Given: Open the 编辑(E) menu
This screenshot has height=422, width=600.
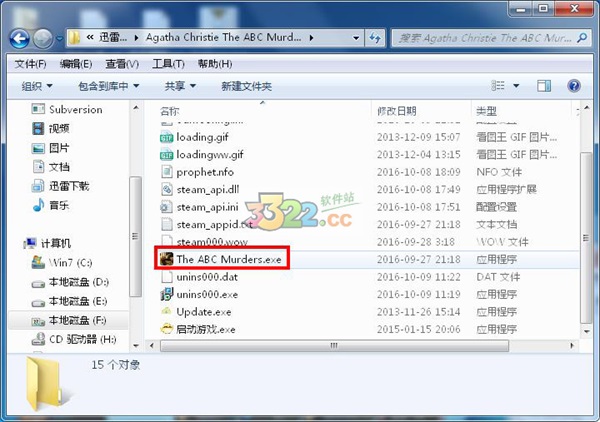Looking at the screenshot, I should [76, 64].
